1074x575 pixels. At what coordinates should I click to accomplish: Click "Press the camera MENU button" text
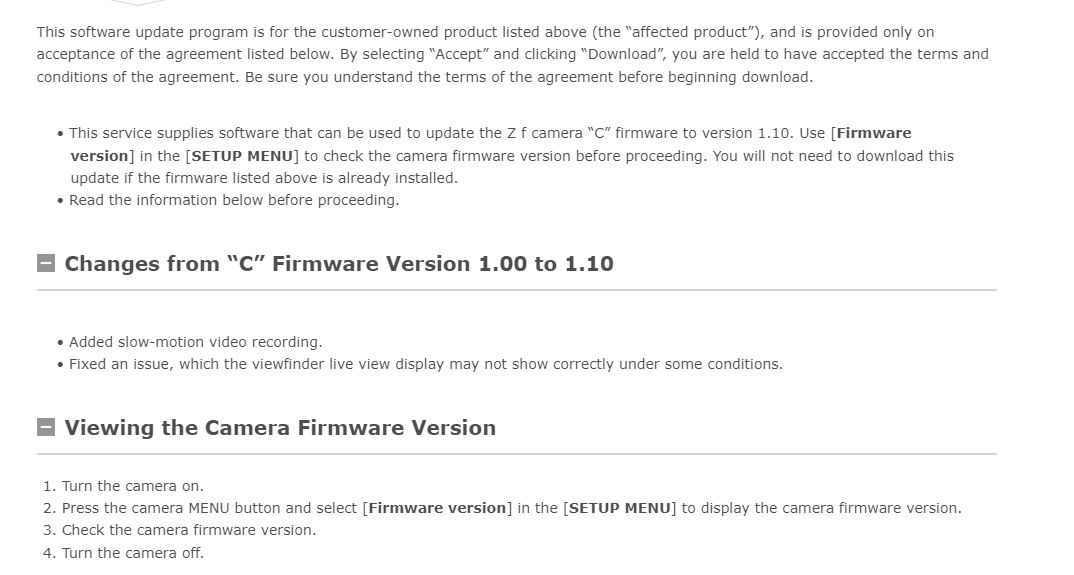[186, 508]
